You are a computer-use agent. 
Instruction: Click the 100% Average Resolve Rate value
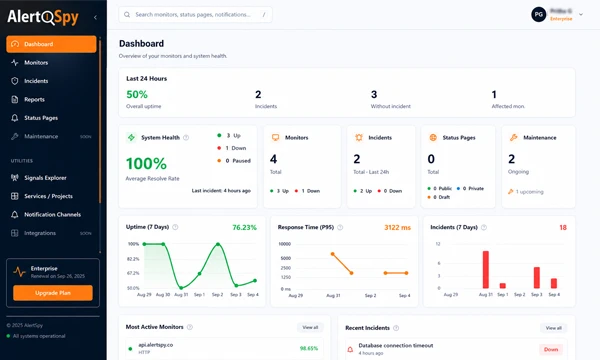pyautogui.click(x=146, y=164)
